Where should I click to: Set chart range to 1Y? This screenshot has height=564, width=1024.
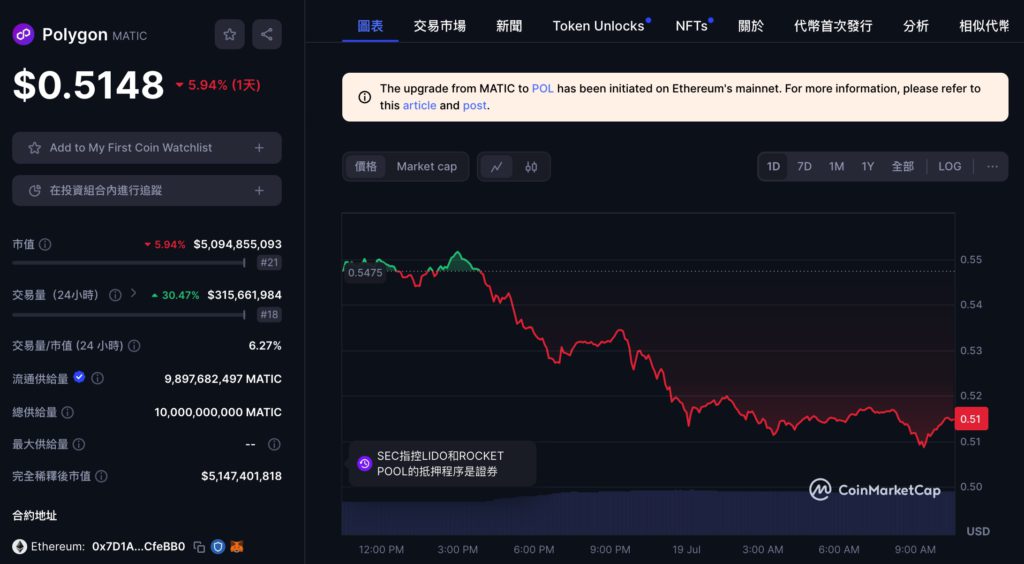click(x=867, y=166)
